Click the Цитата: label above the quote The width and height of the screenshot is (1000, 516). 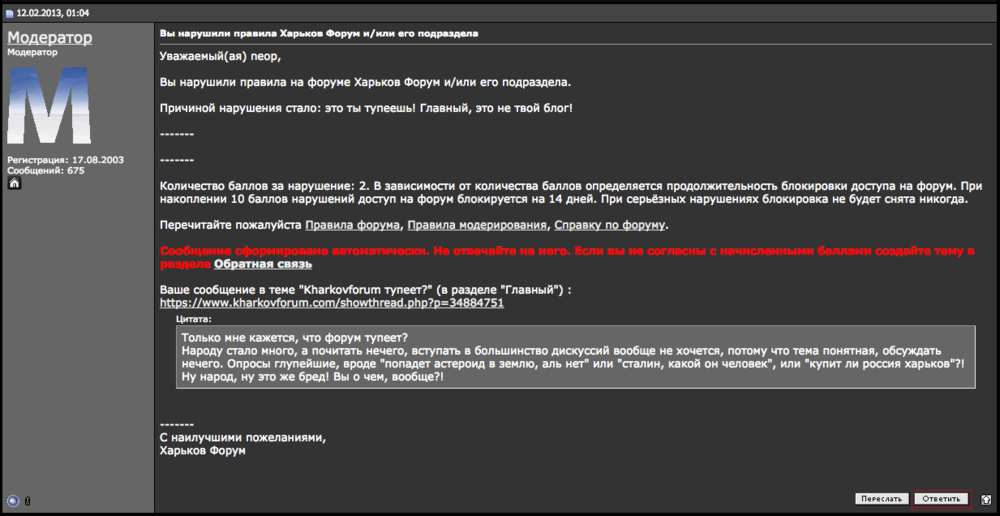194,318
